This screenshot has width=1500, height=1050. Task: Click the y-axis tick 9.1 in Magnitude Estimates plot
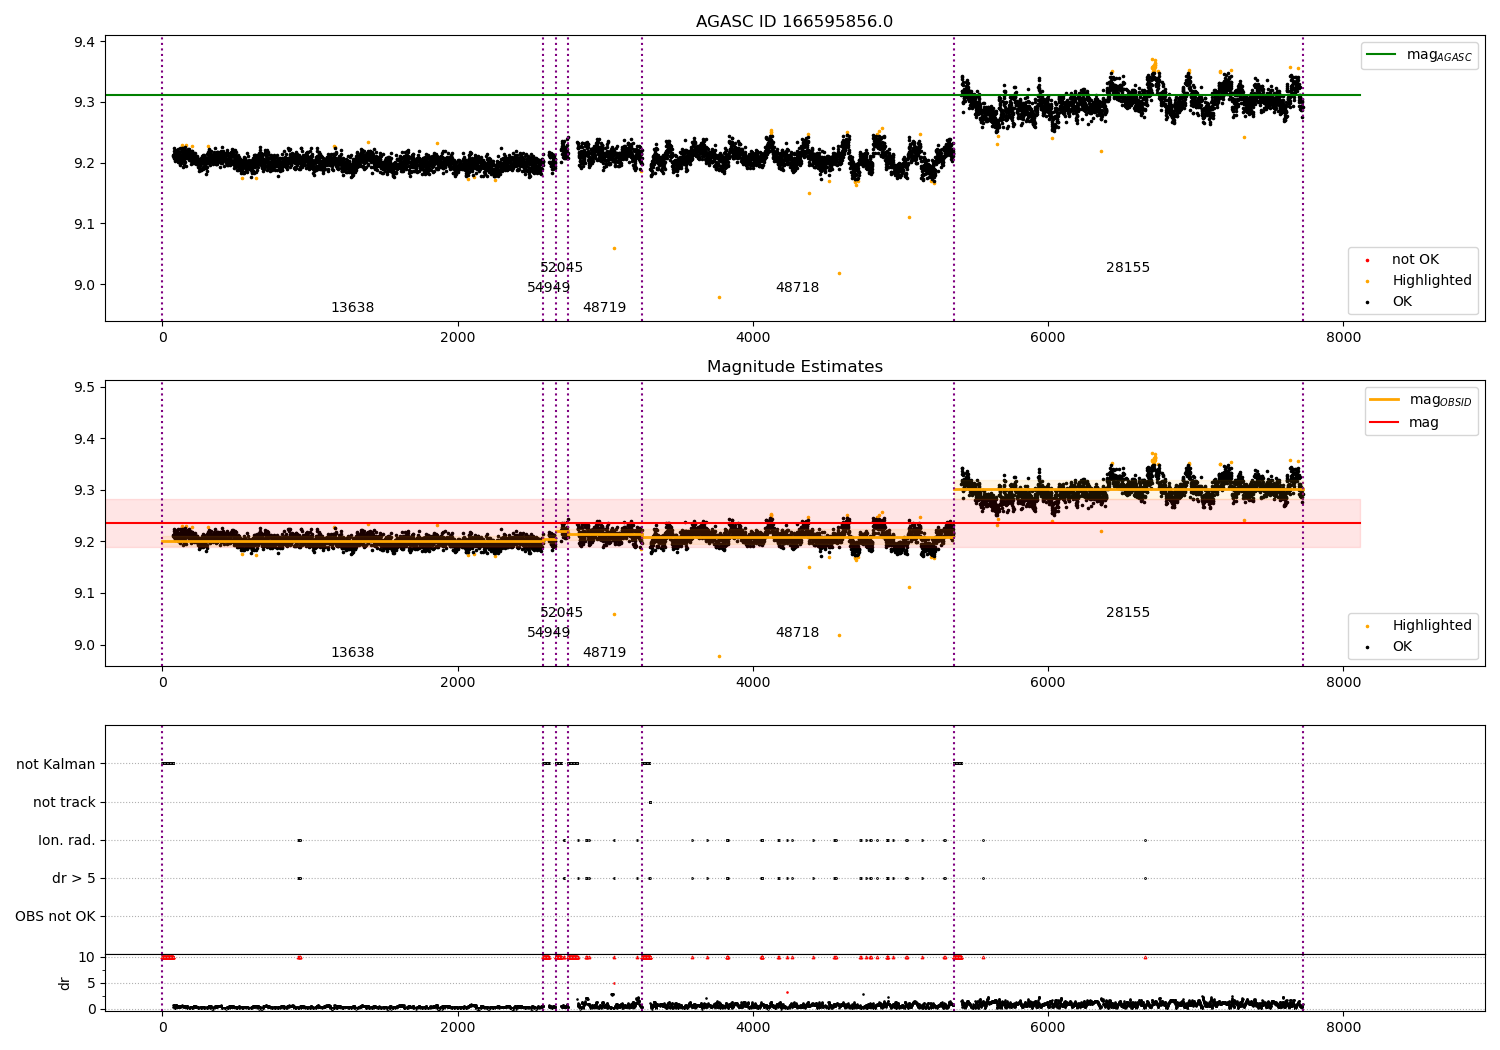pos(84,594)
